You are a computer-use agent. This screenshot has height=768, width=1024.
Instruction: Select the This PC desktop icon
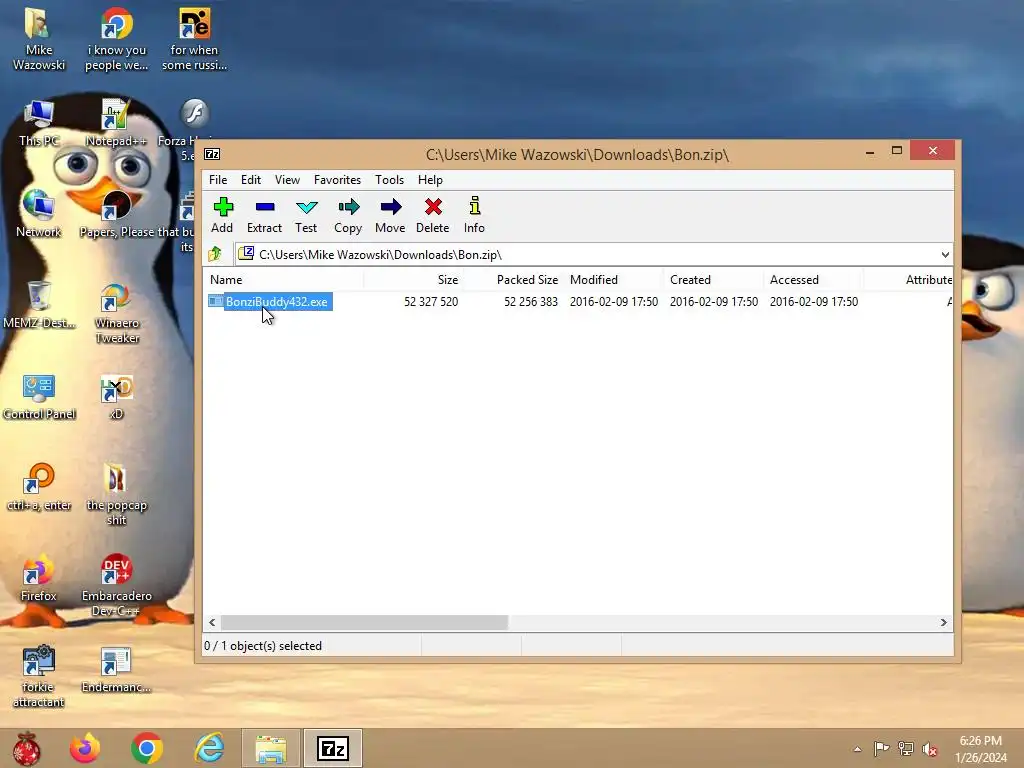click(x=39, y=123)
